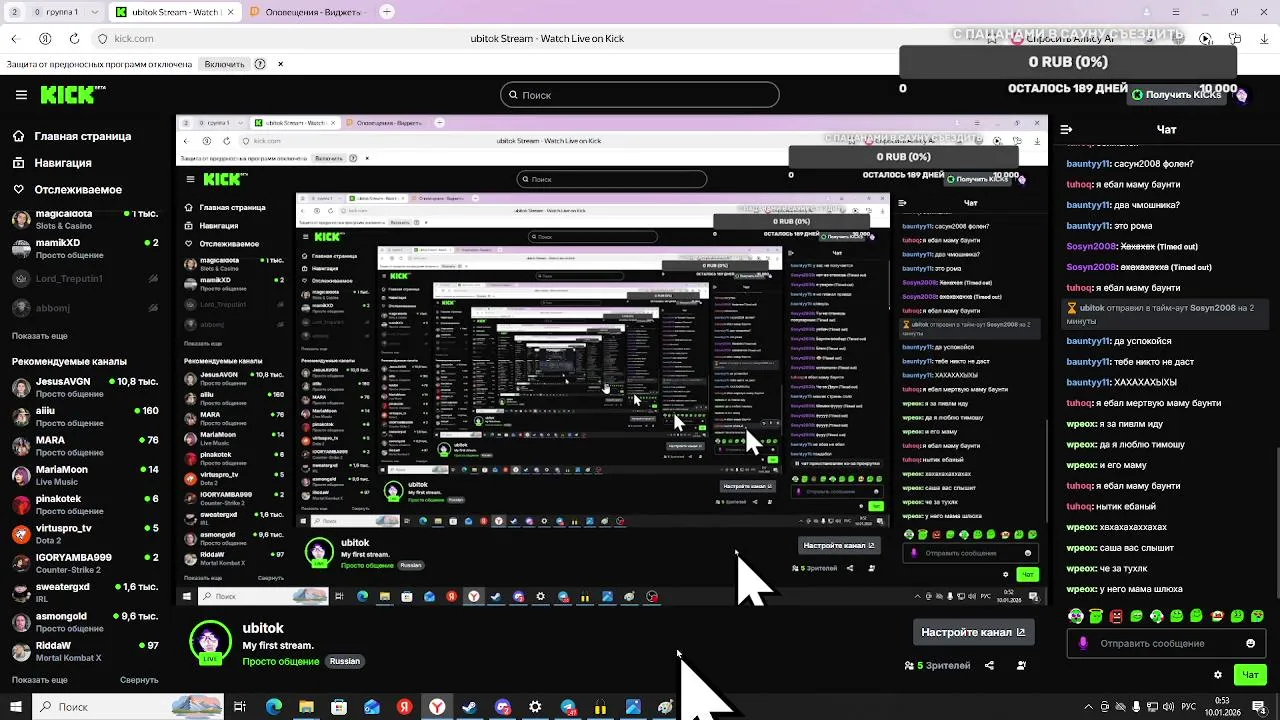
Task: Open asmongold channel
Action: pyautogui.click(x=85, y=622)
